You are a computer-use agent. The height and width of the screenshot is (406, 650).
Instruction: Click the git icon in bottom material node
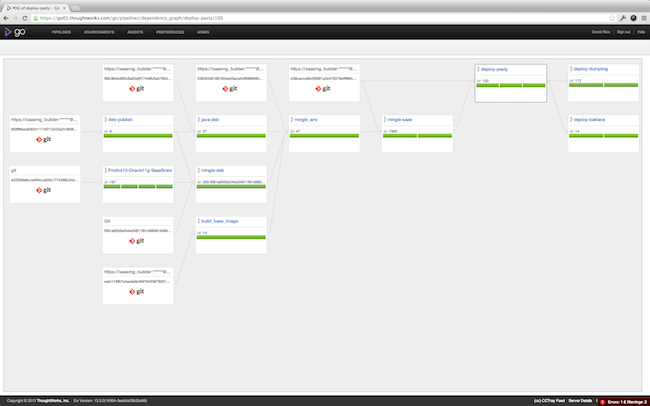[x=138, y=291]
